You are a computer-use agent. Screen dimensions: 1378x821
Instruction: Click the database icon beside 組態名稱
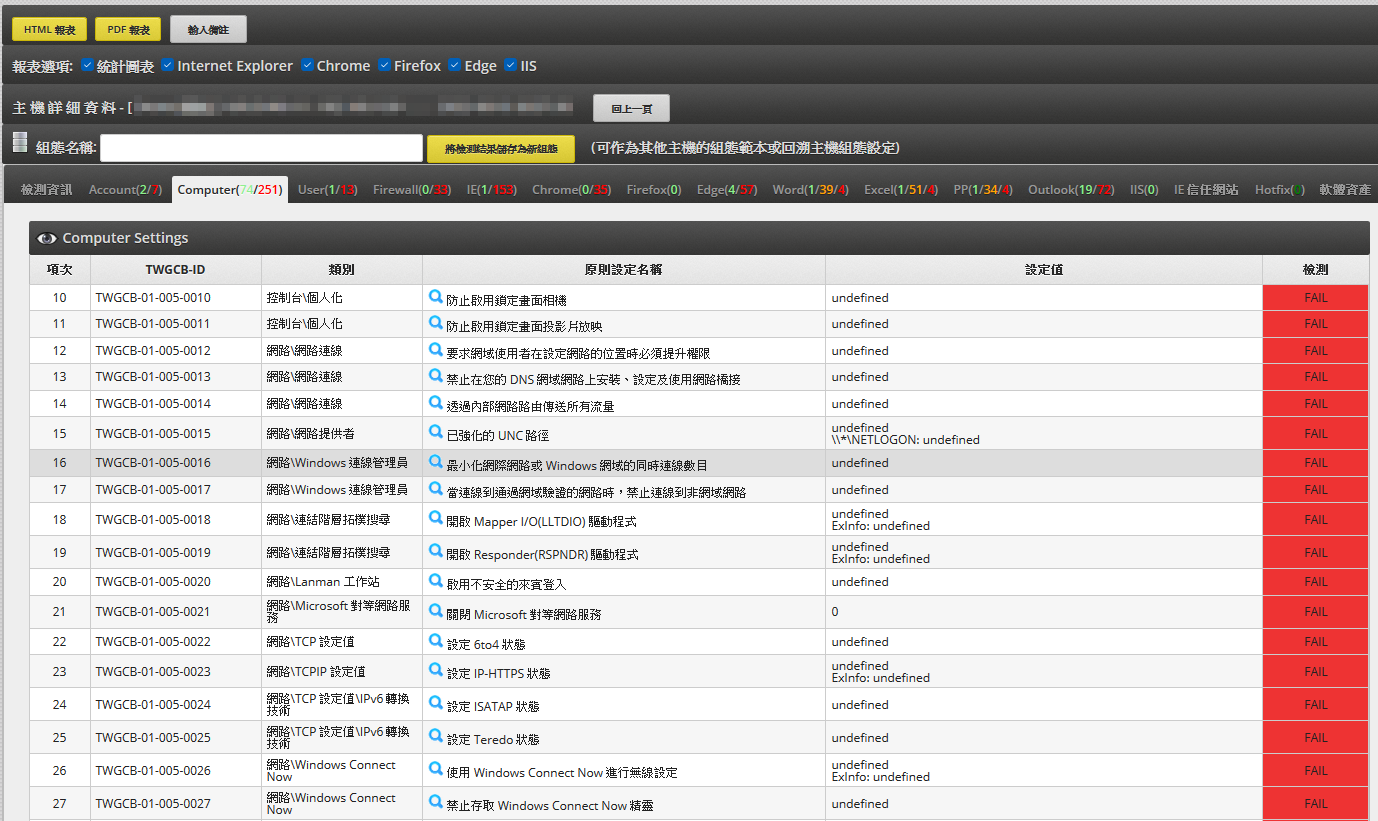20,144
